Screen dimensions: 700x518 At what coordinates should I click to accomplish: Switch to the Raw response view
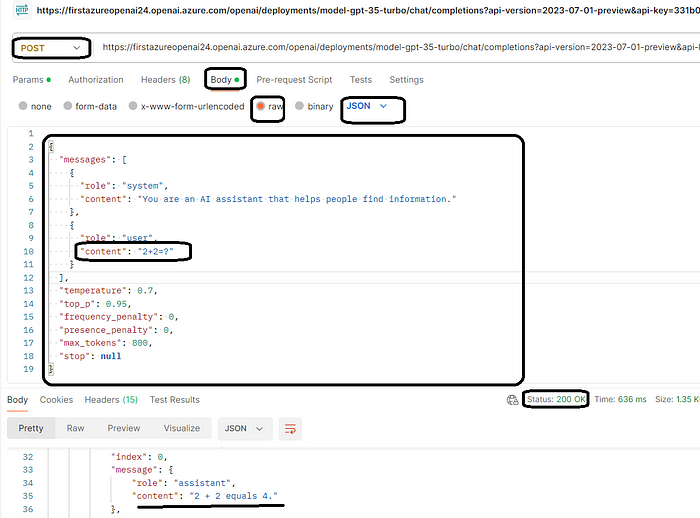point(75,428)
